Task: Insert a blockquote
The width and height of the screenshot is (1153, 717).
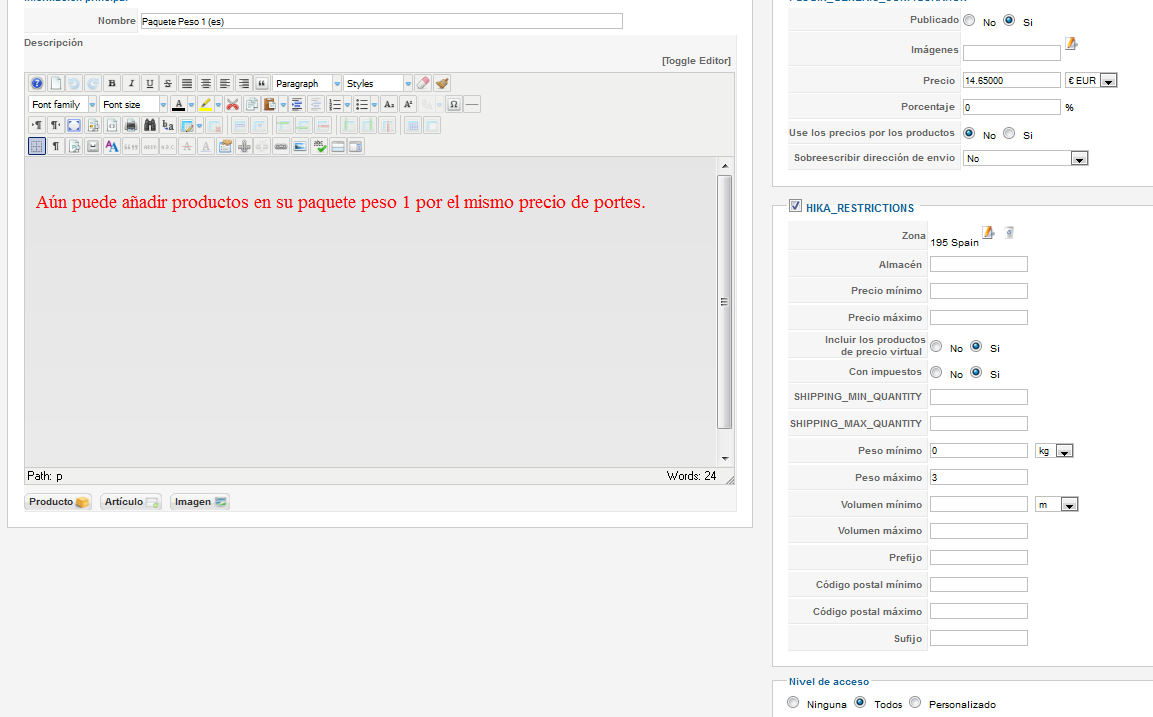Action: pos(262,83)
